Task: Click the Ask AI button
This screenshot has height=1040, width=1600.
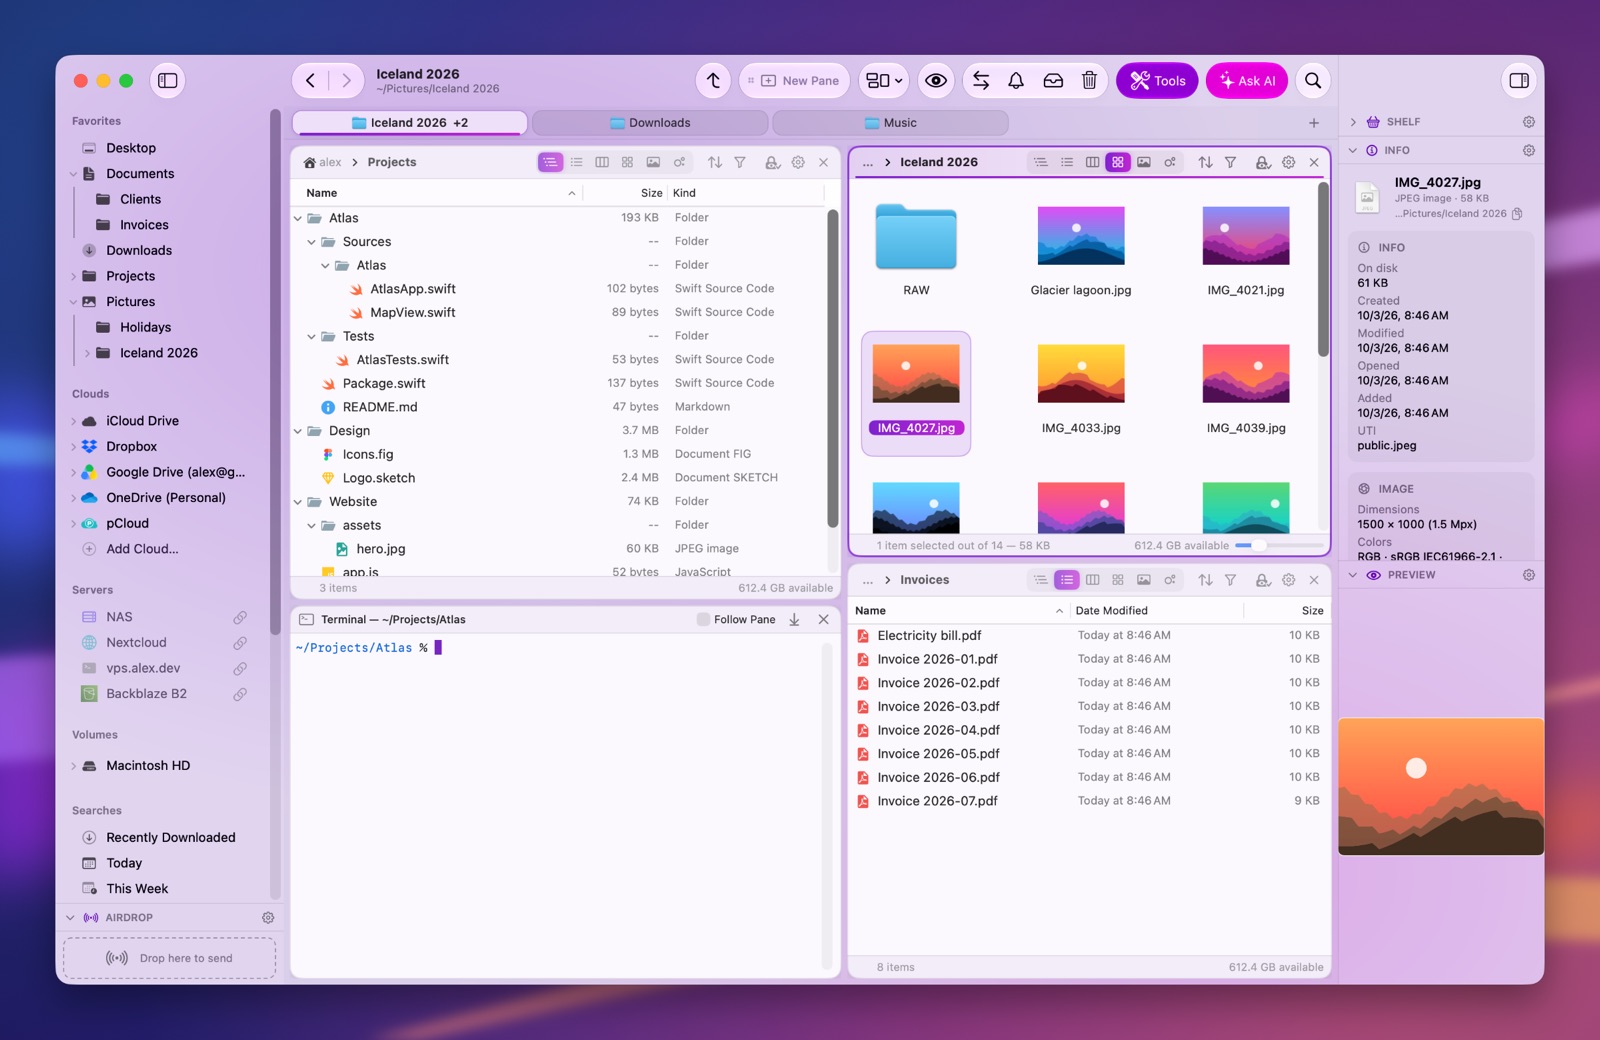Action: (1247, 81)
